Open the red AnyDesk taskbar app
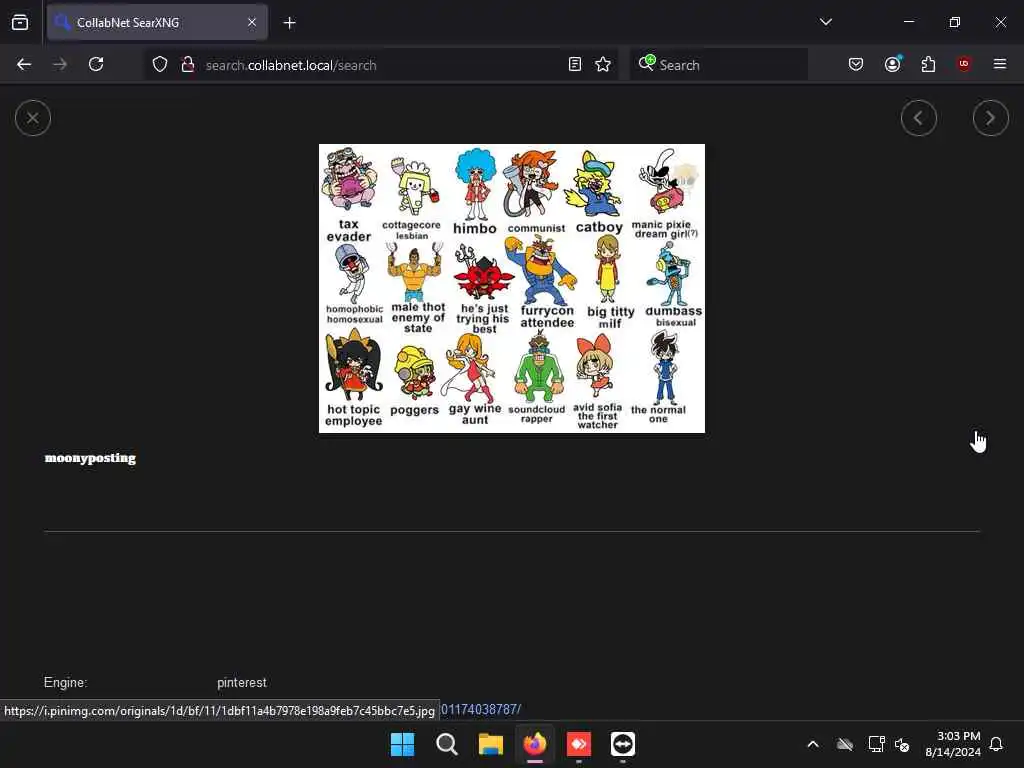This screenshot has height=768, width=1024. [579, 744]
